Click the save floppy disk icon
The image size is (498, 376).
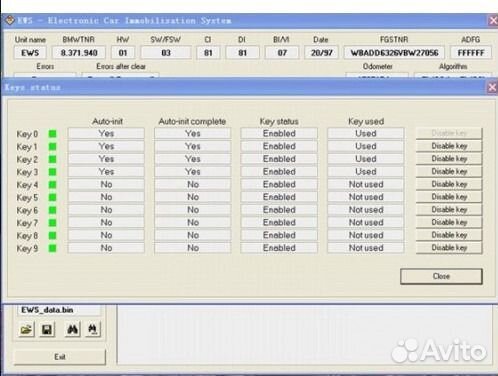tap(47, 330)
